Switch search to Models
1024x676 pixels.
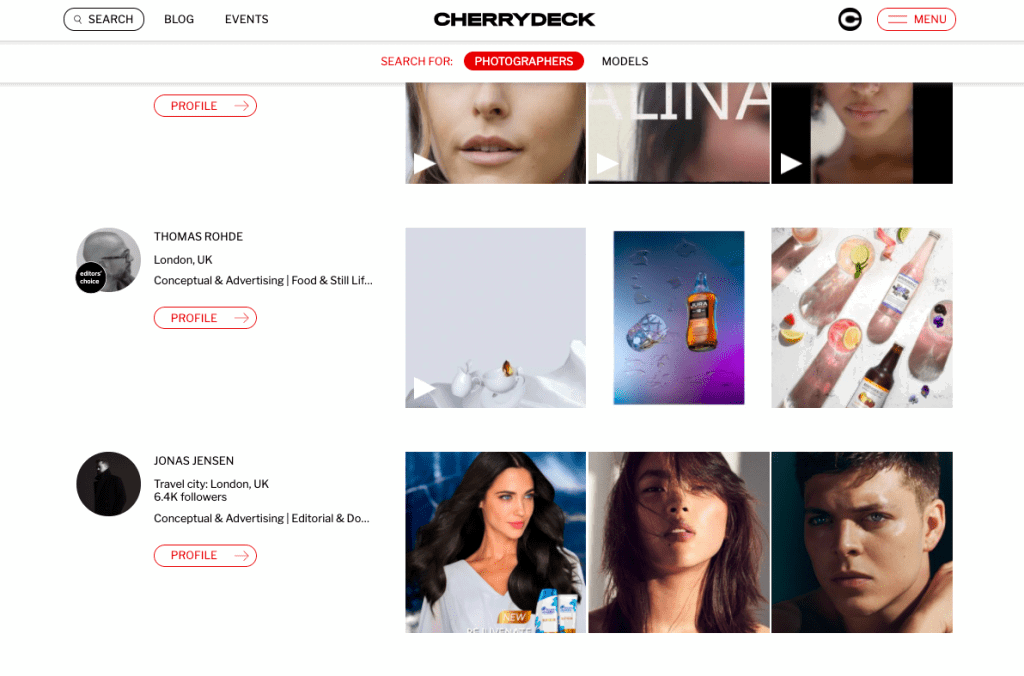[x=625, y=61]
